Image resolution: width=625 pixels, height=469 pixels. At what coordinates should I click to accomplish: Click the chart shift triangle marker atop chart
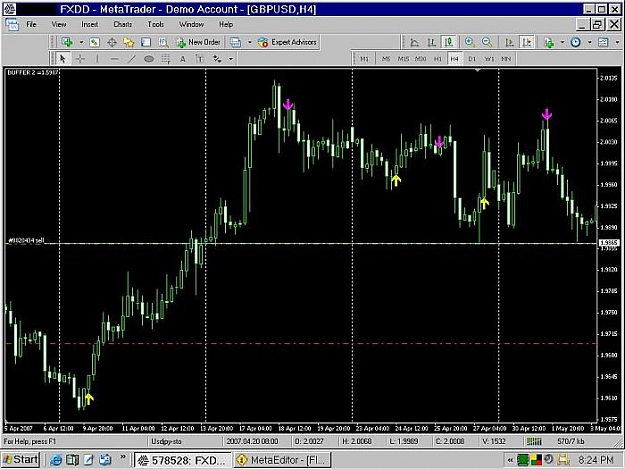[x=477, y=71]
